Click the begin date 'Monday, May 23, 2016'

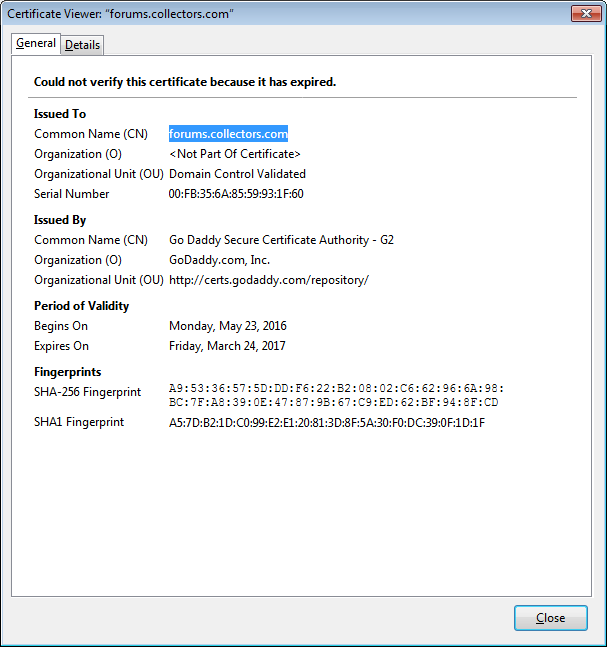(228, 326)
